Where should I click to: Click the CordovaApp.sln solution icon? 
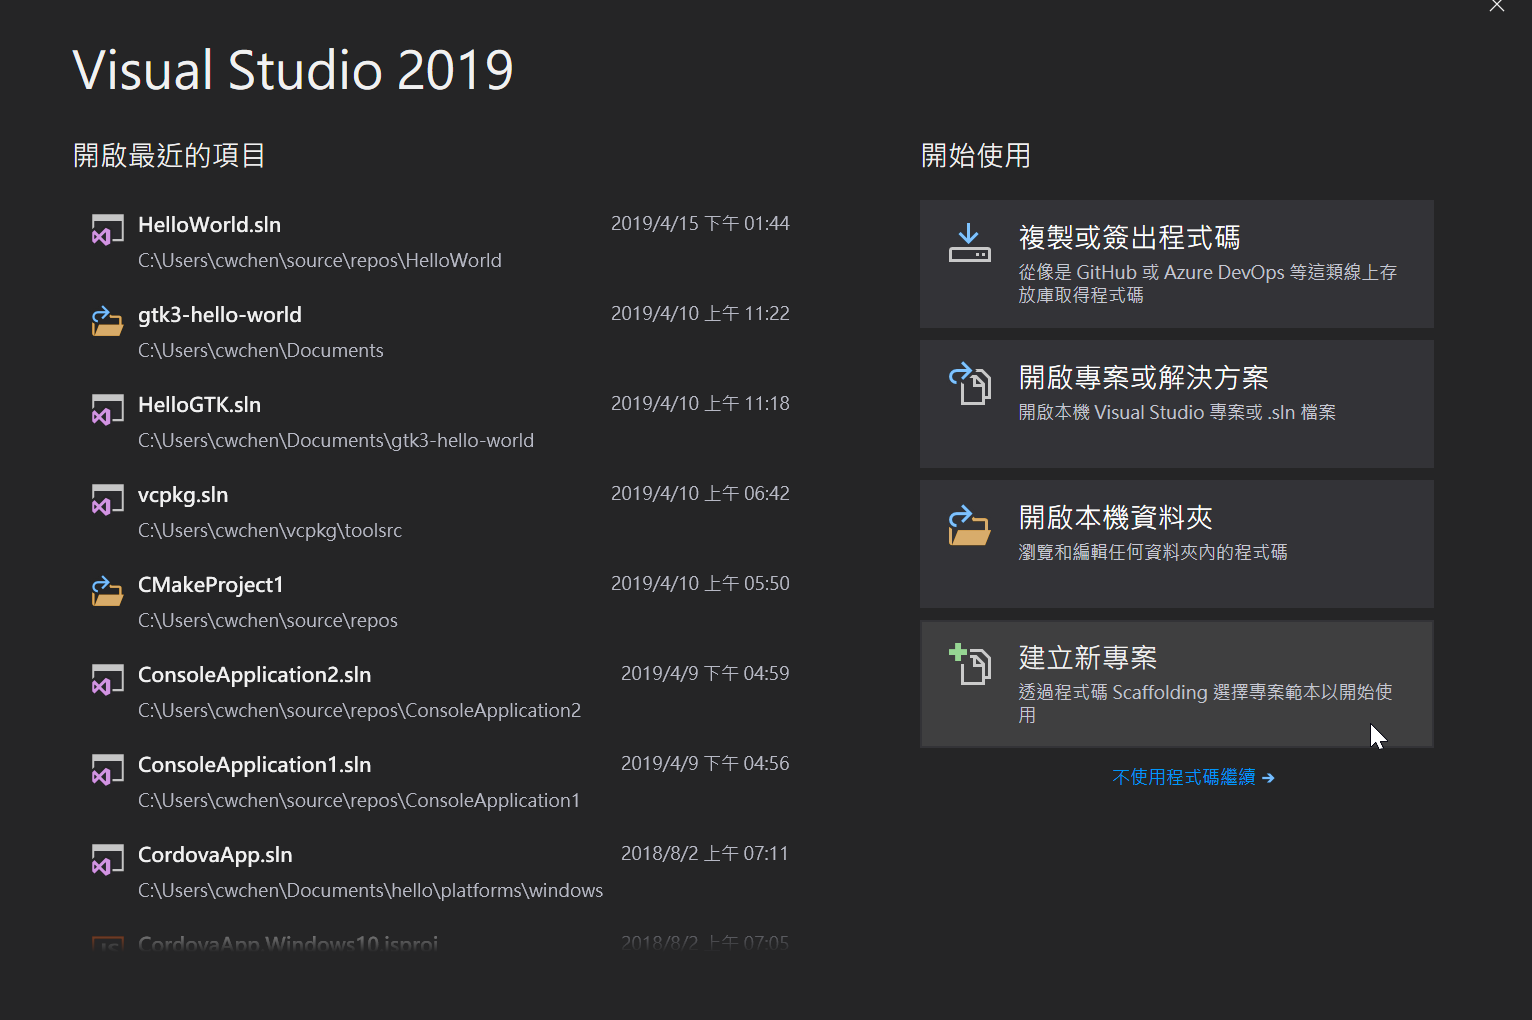click(x=107, y=860)
